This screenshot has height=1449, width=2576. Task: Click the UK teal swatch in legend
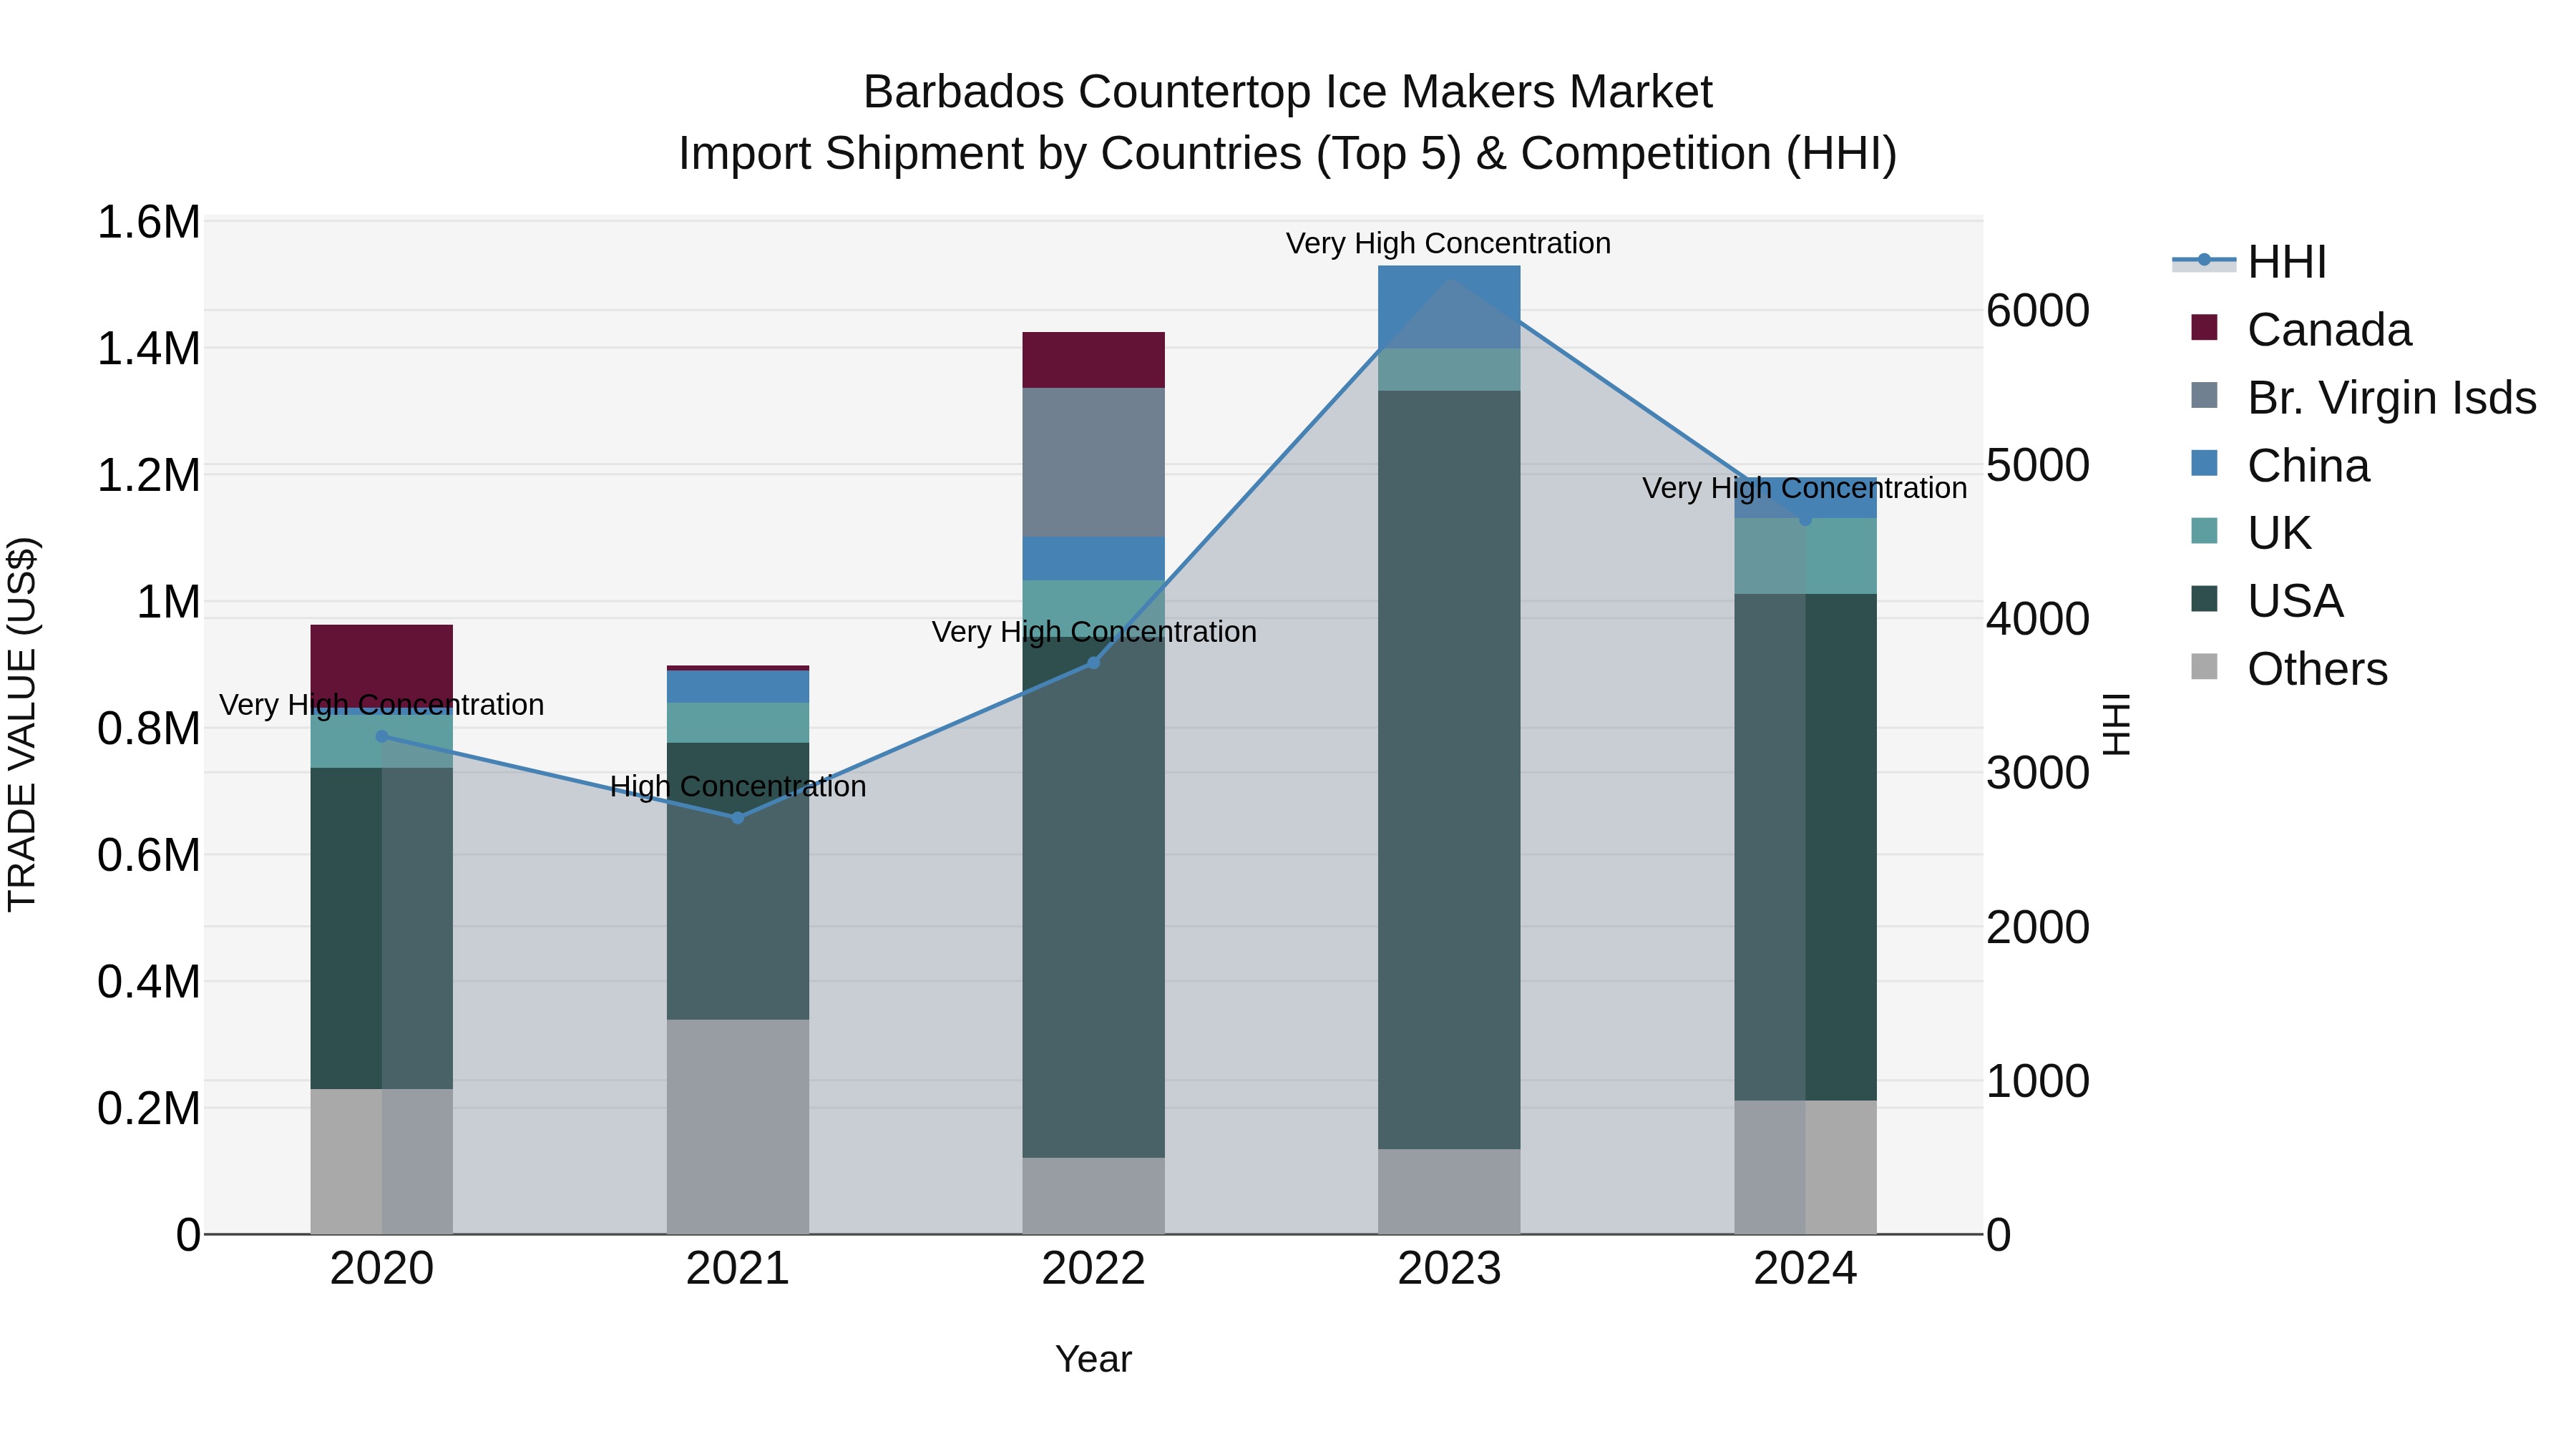2204,531
